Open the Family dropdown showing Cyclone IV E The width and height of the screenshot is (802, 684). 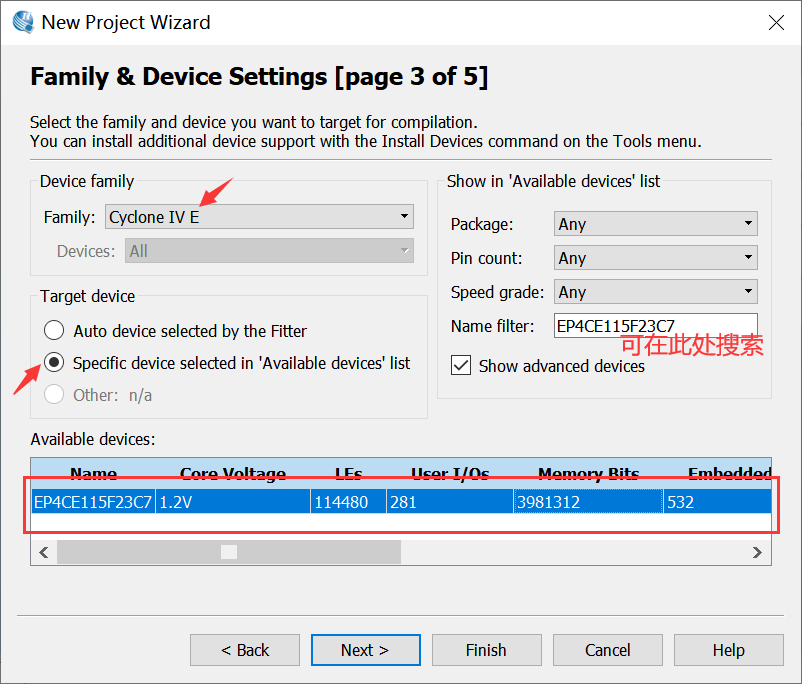click(x=259, y=217)
